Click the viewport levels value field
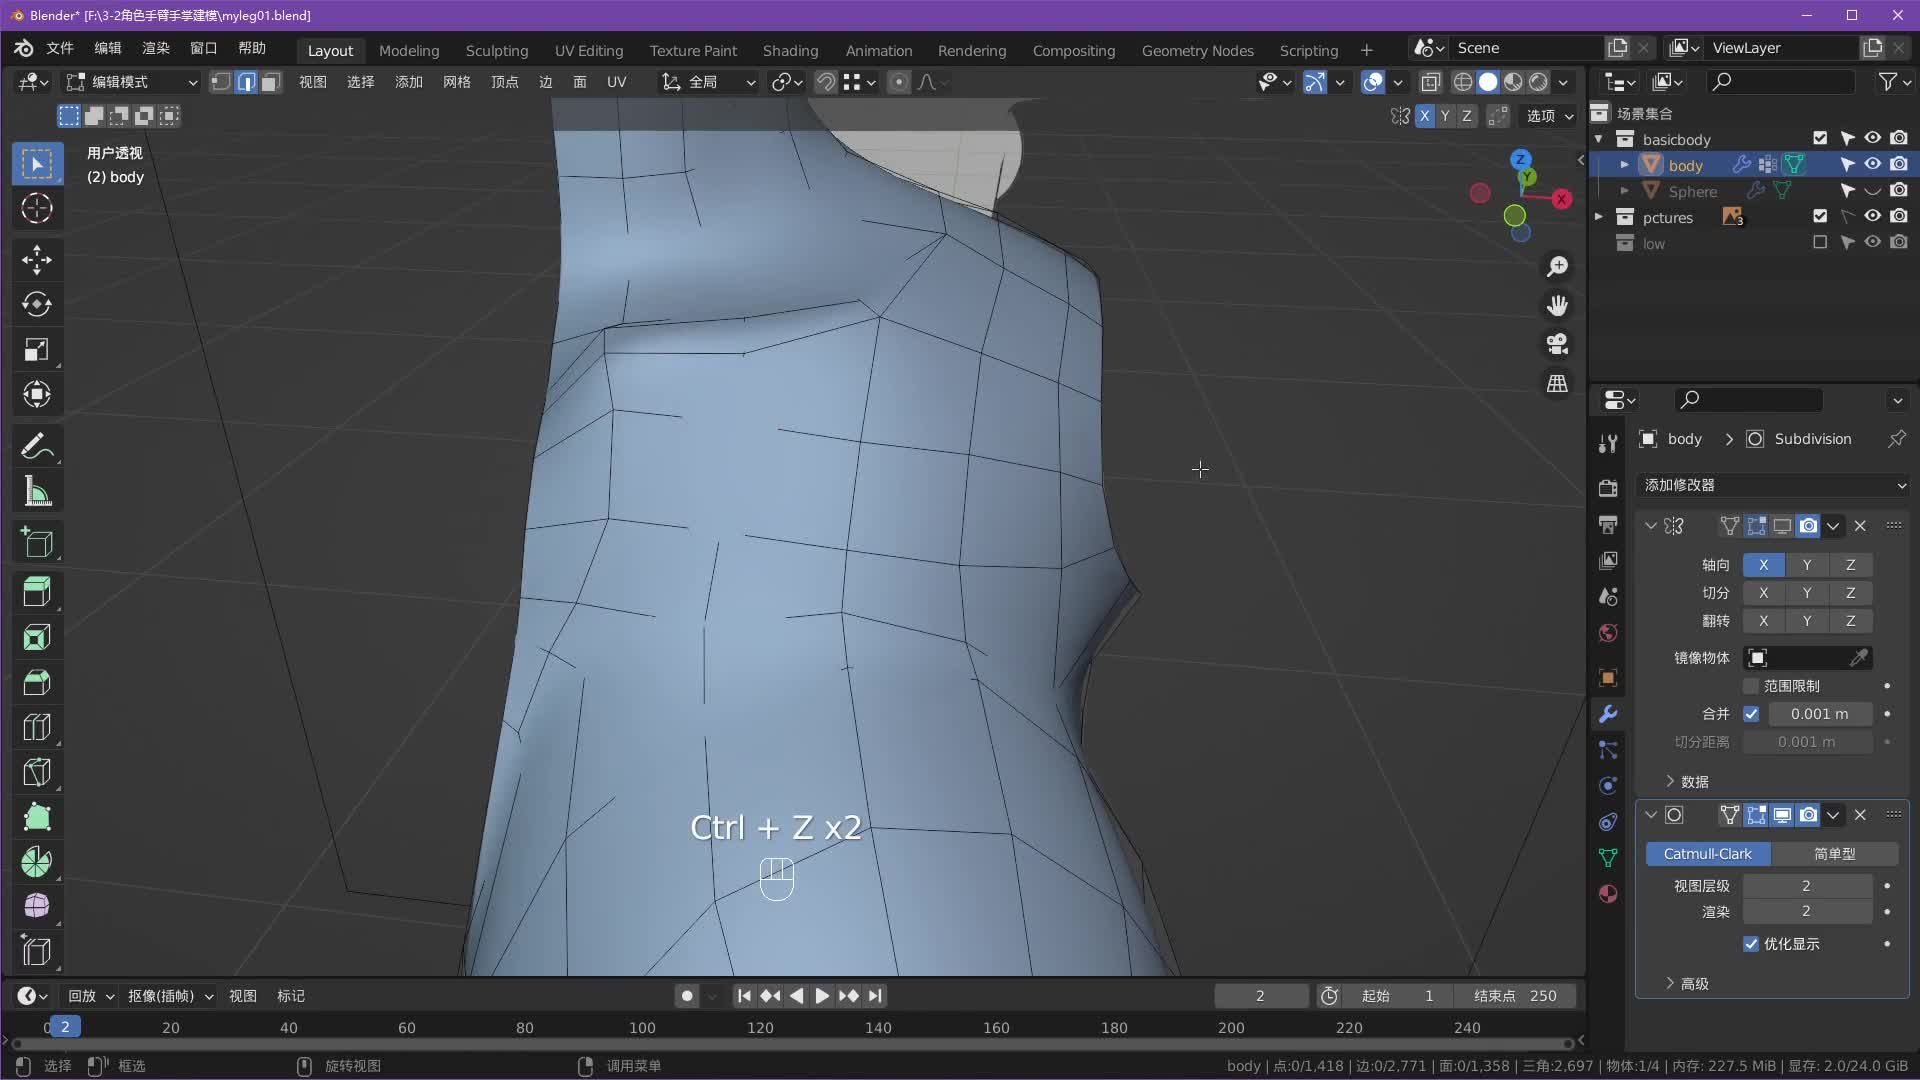Viewport: 1920px width, 1080px height. click(1806, 886)
